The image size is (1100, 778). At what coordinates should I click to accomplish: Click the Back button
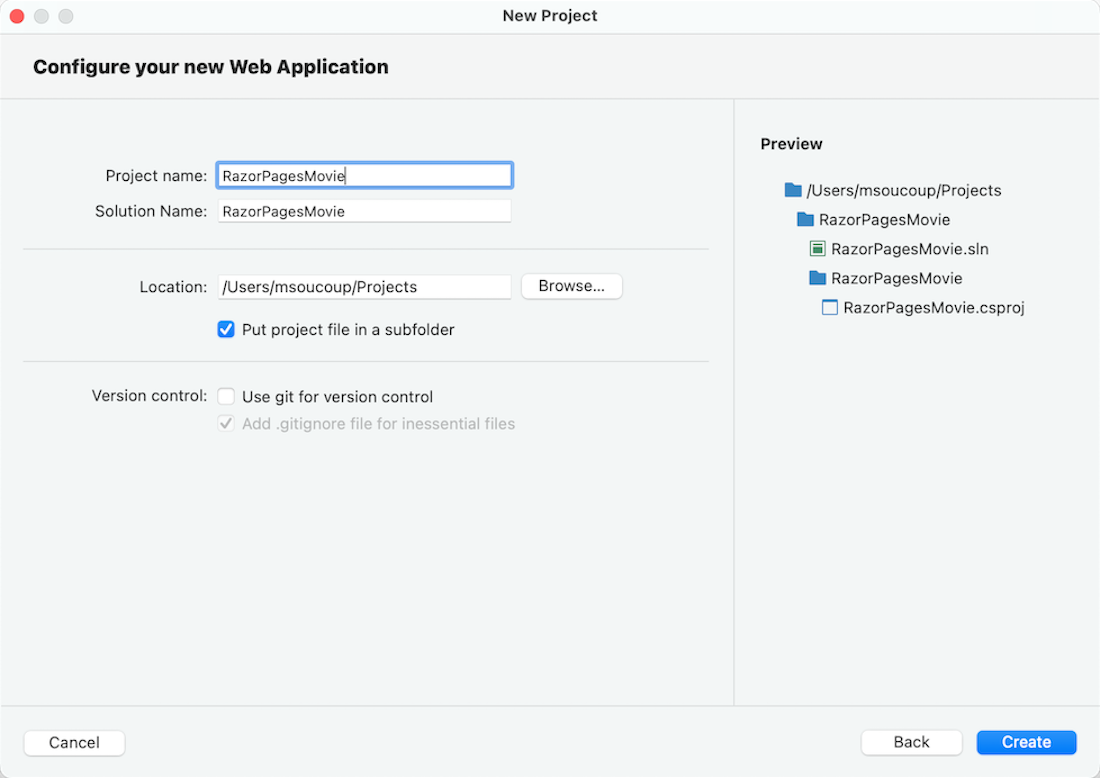point(911,742)
